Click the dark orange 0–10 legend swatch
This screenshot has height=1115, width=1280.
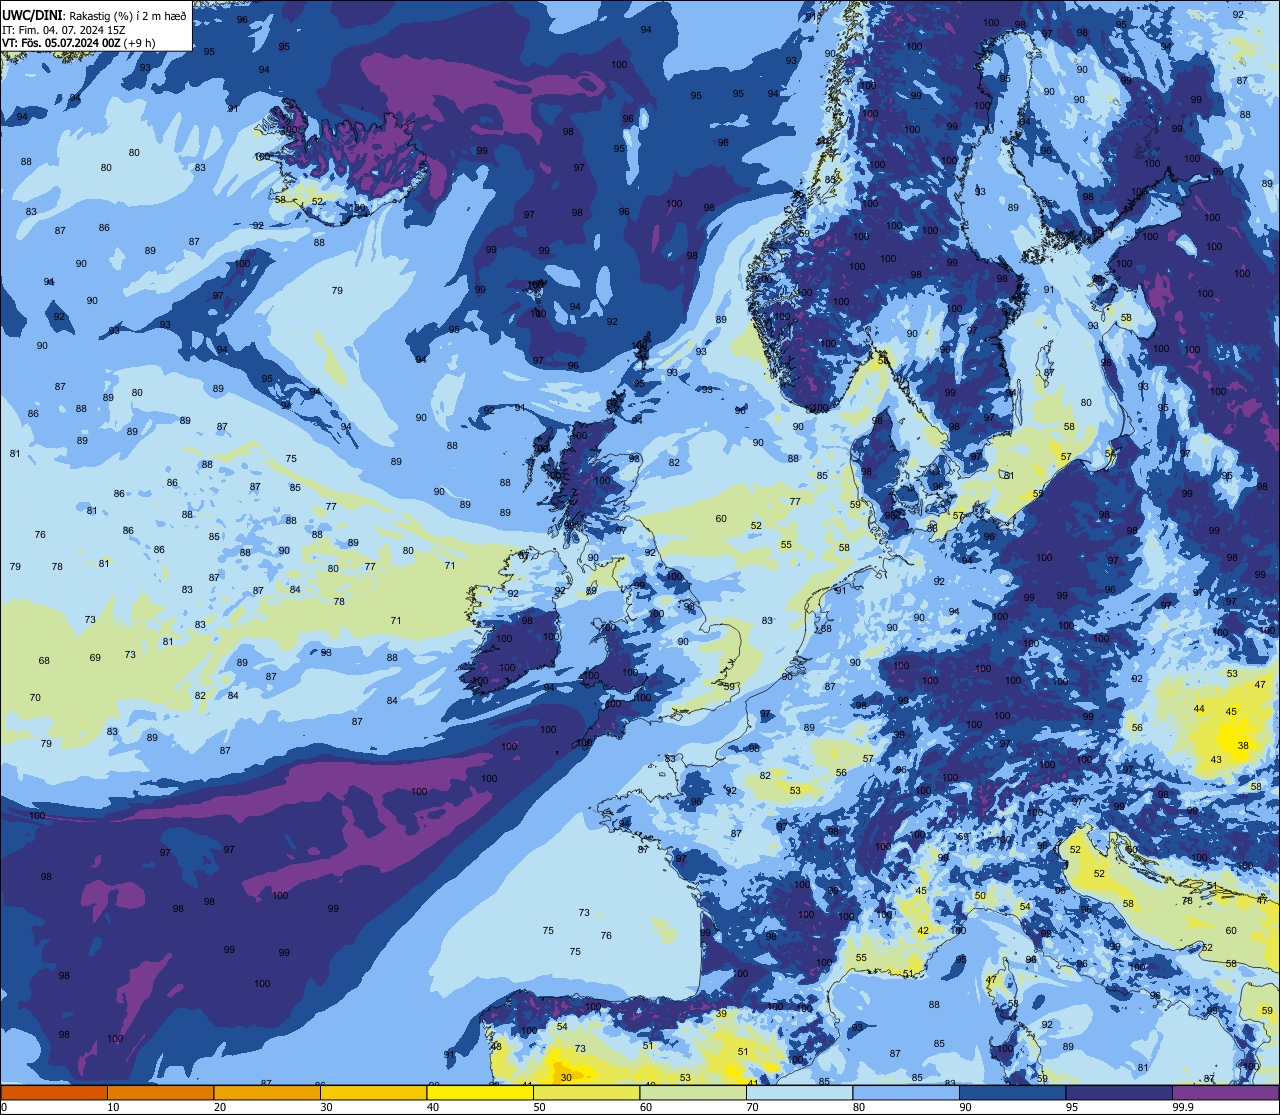click(x=54, y=1092)
